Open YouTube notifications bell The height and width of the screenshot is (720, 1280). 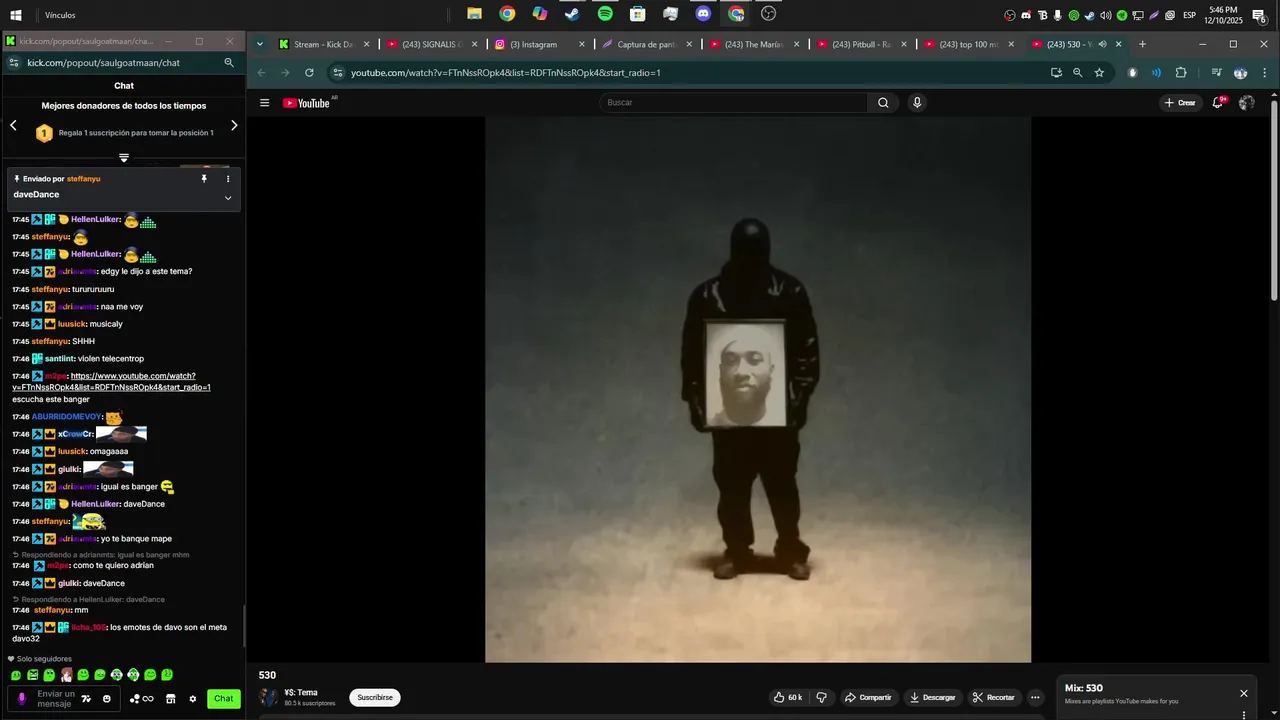[1218, 103]
